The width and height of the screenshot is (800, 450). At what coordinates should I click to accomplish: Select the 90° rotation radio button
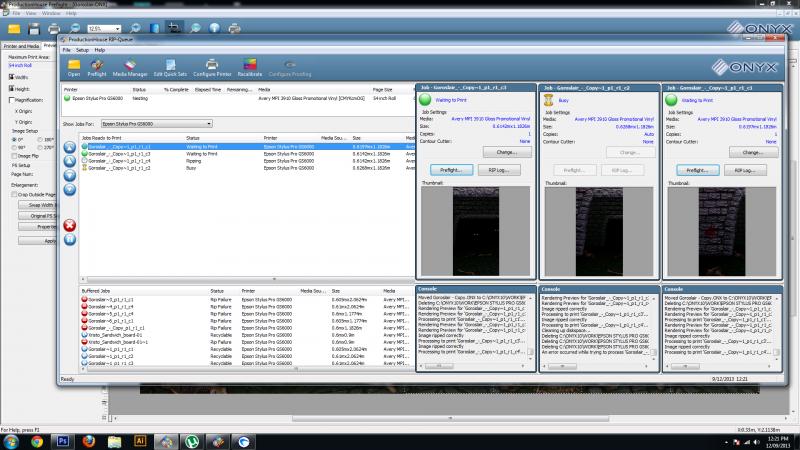(14, 147)
